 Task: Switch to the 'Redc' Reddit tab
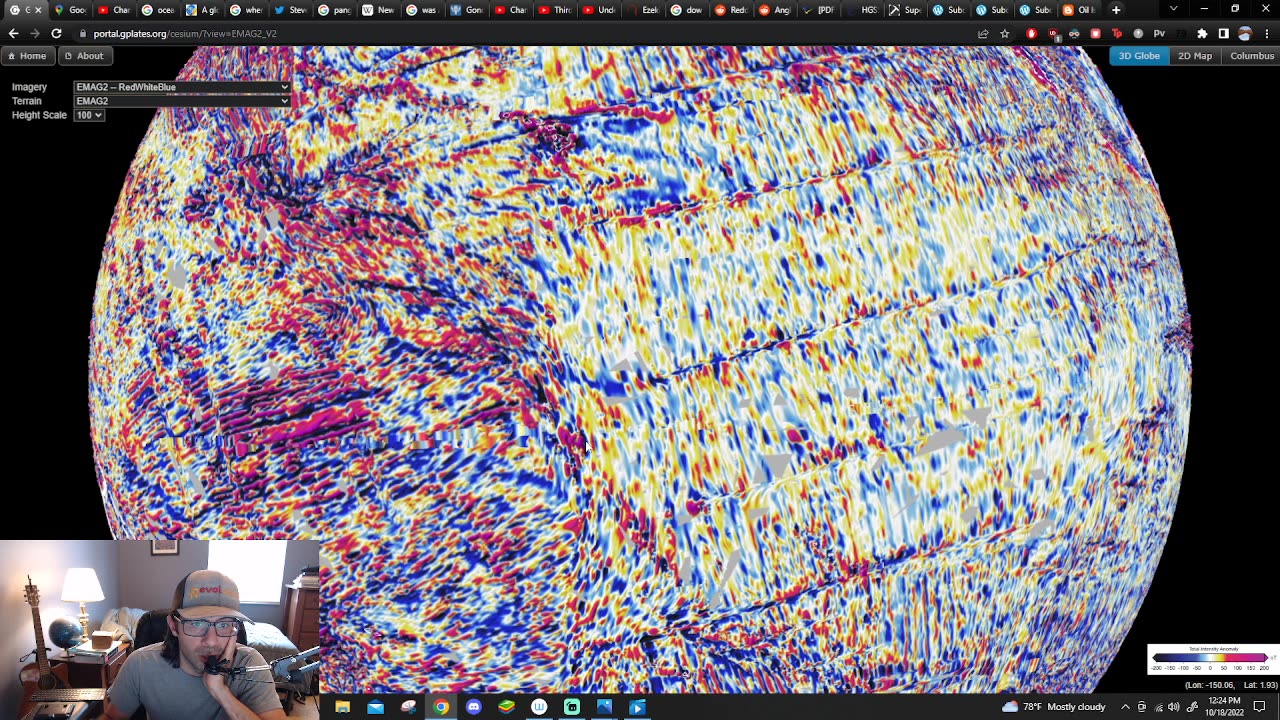point(731,10)
